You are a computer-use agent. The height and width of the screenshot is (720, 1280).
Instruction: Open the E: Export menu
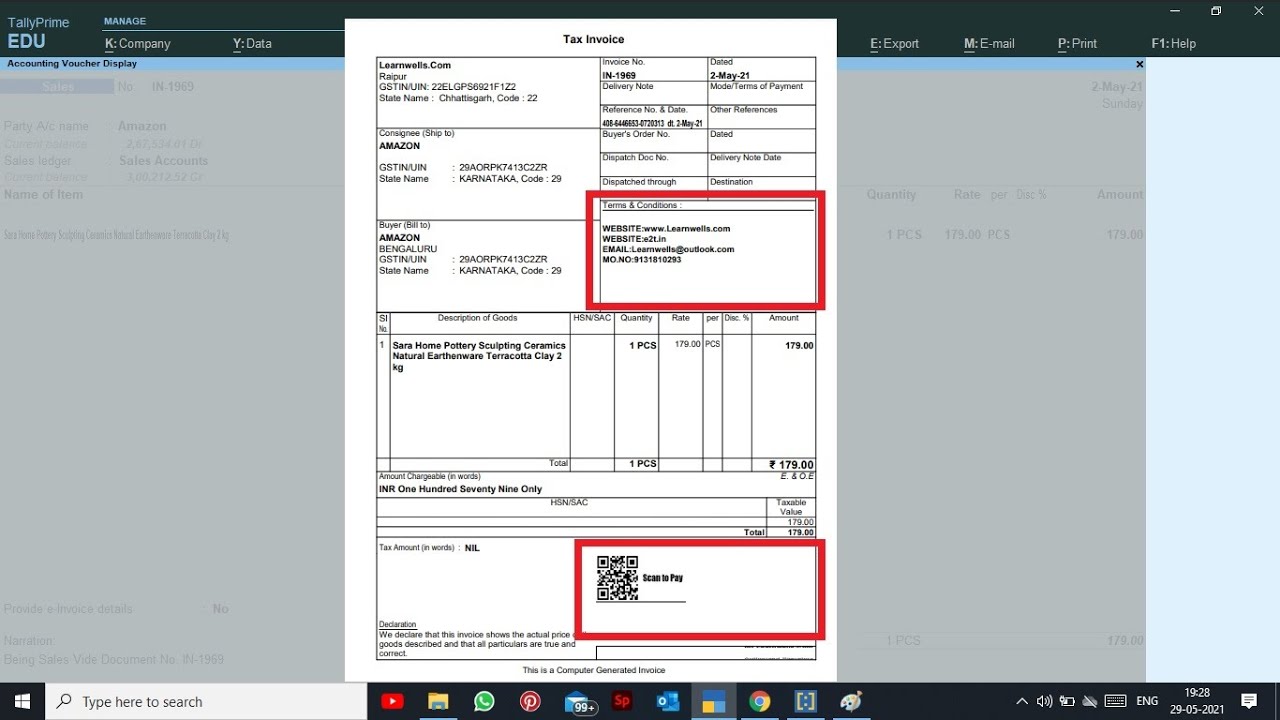pos(894,43)
